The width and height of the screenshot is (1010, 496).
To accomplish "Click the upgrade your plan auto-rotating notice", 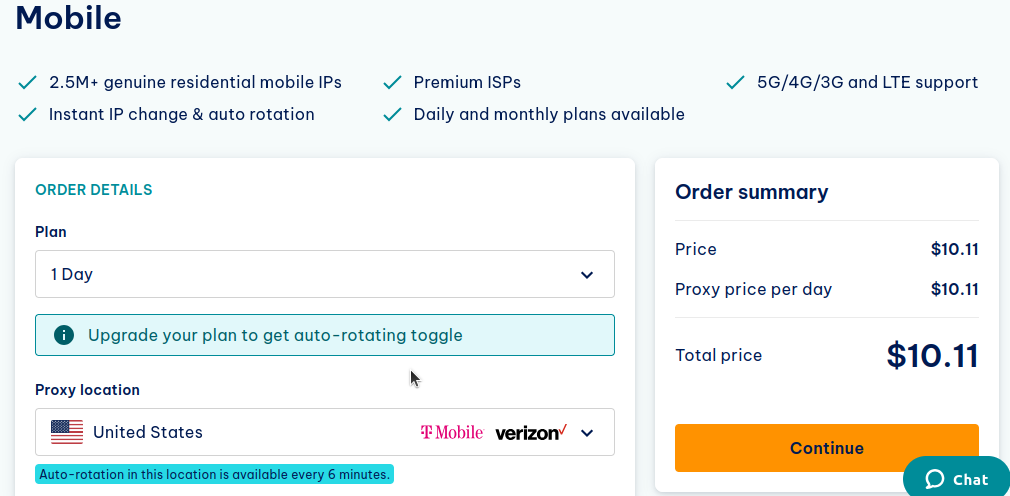I will [x=324, y=335].
